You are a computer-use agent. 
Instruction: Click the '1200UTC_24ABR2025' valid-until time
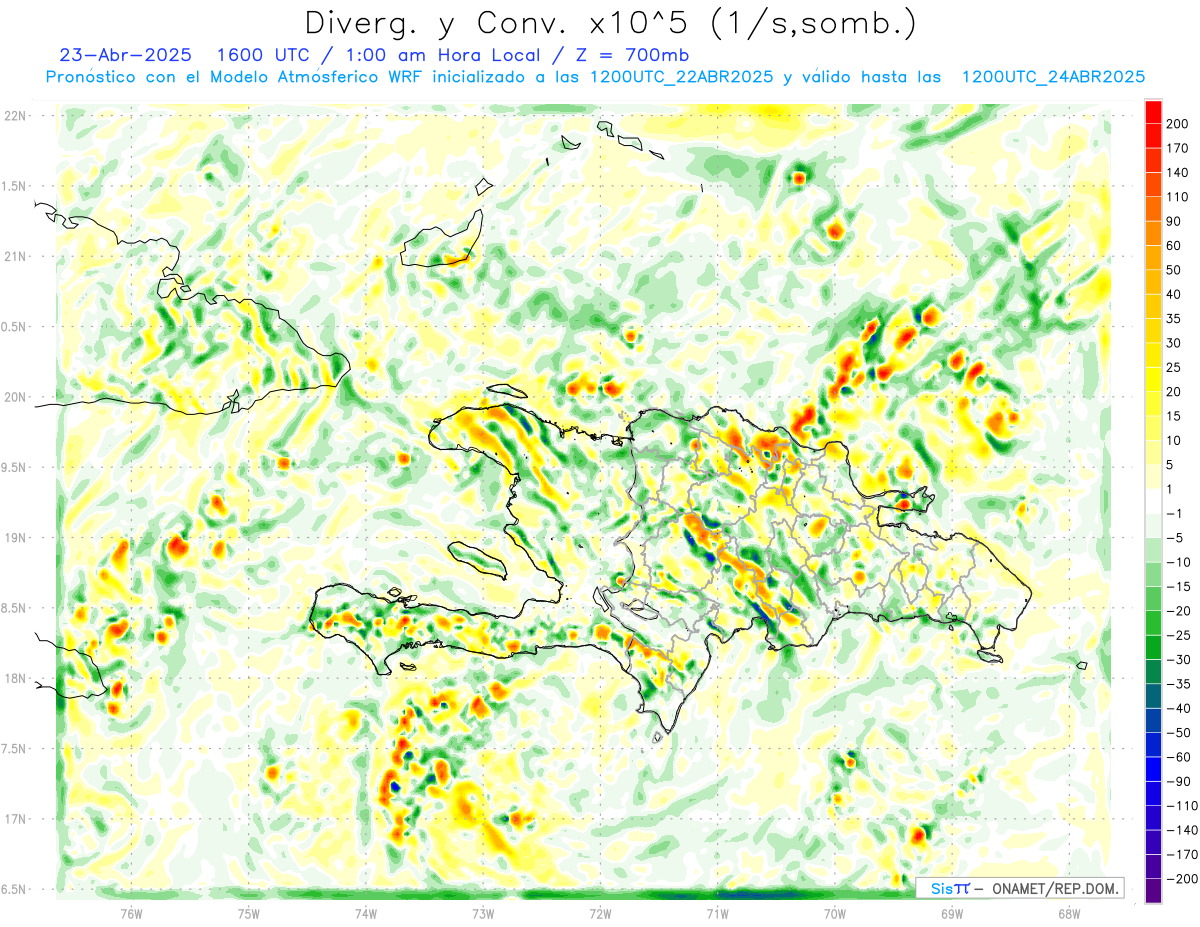1053,77
